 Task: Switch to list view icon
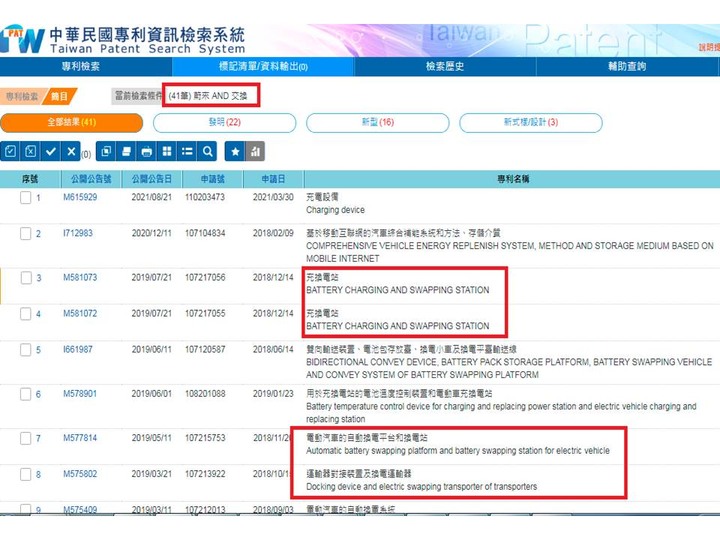coord(187,151)
